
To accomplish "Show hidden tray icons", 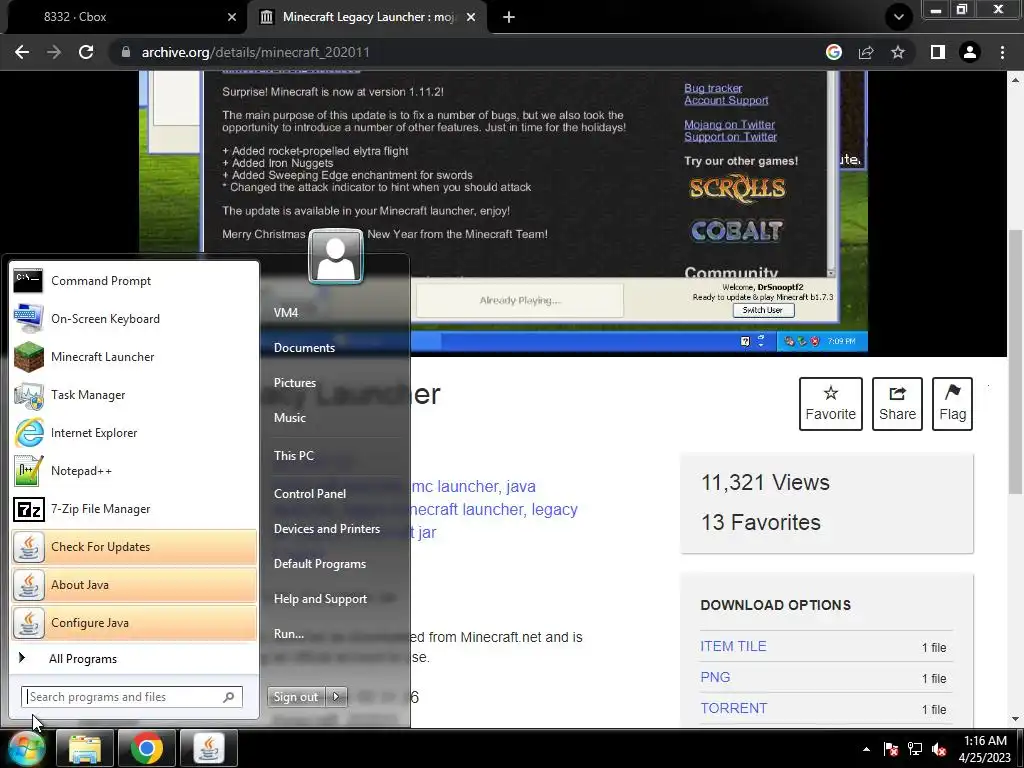I will coord(867,749).
